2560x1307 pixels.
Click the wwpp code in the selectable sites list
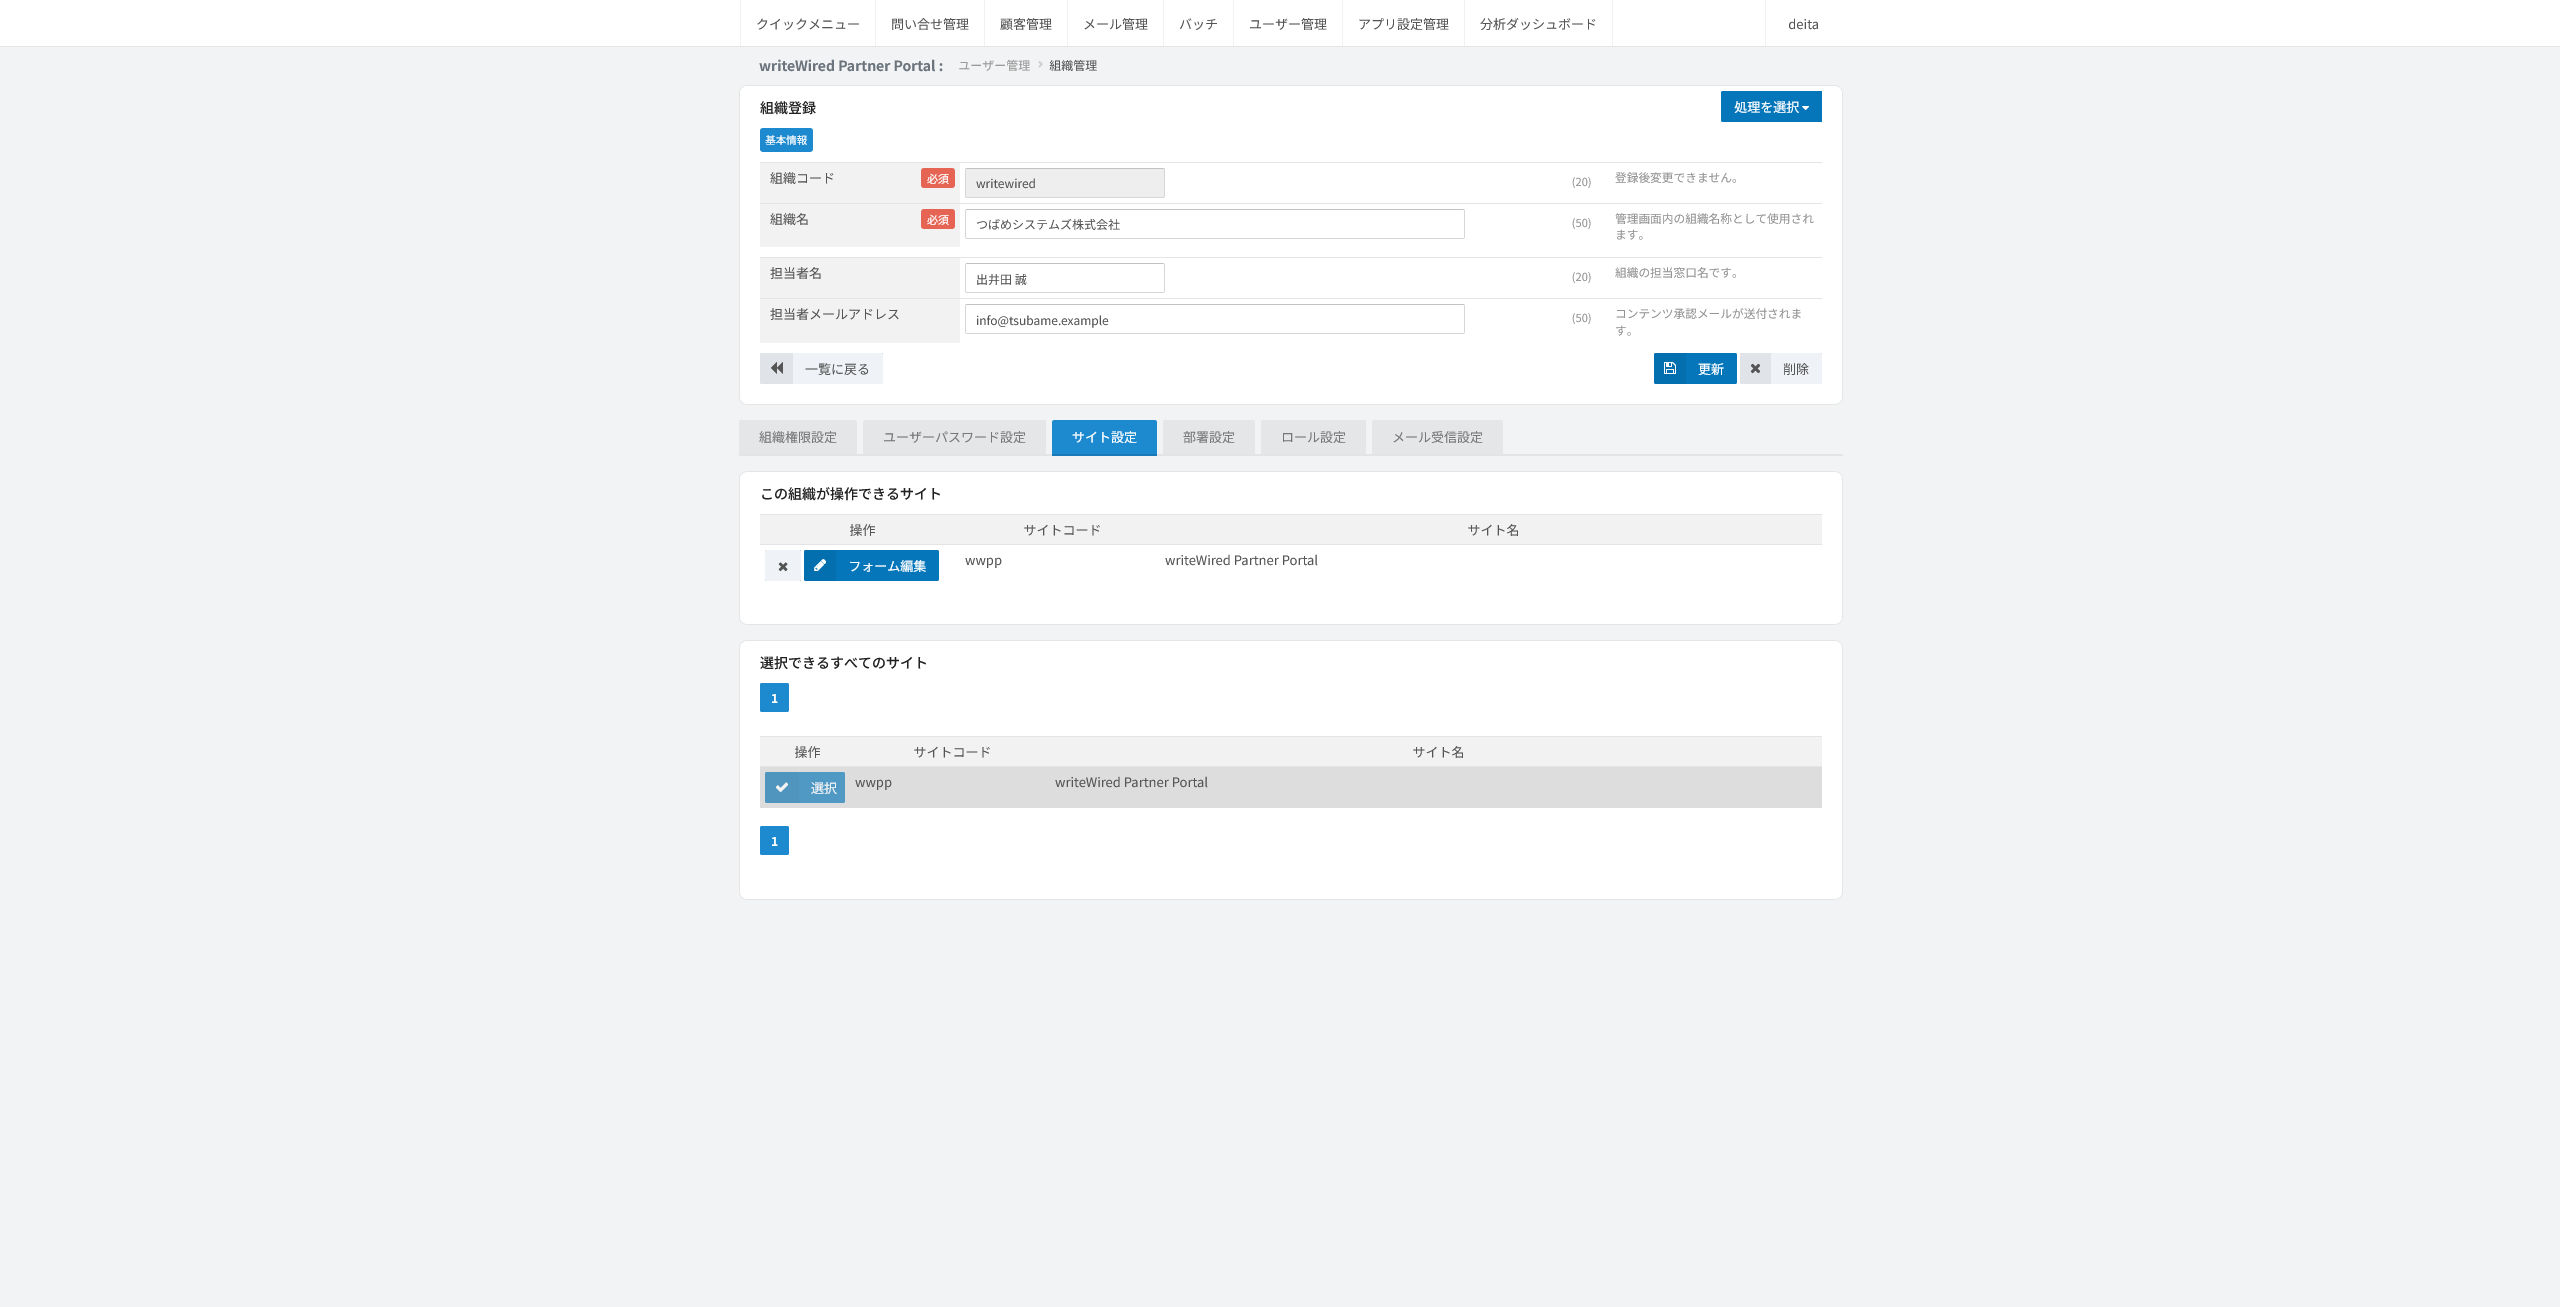(873, 782)
